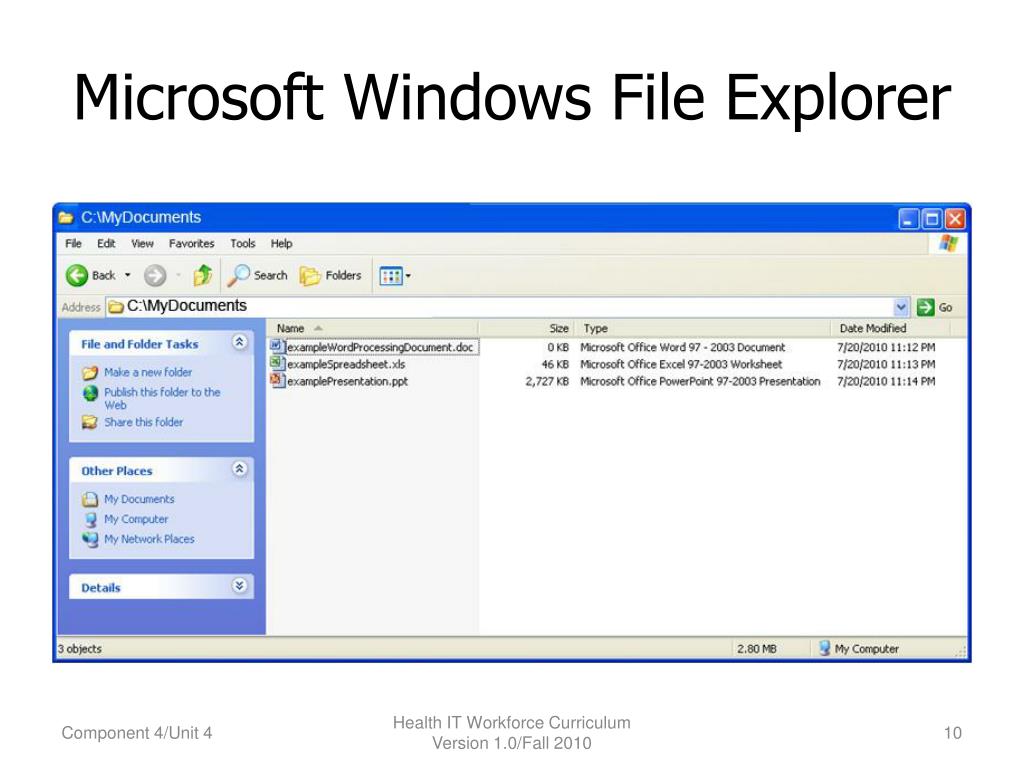The image size is (1024, 768).
Task: Click the Search magnifier toolbar button
Action: (x=257, y=276)
